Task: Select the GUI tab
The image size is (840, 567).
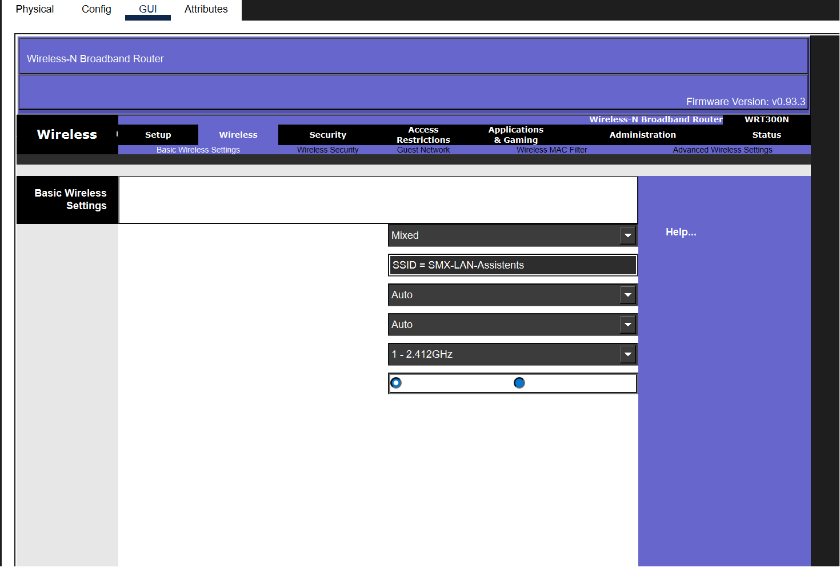Action: [147, 9]
